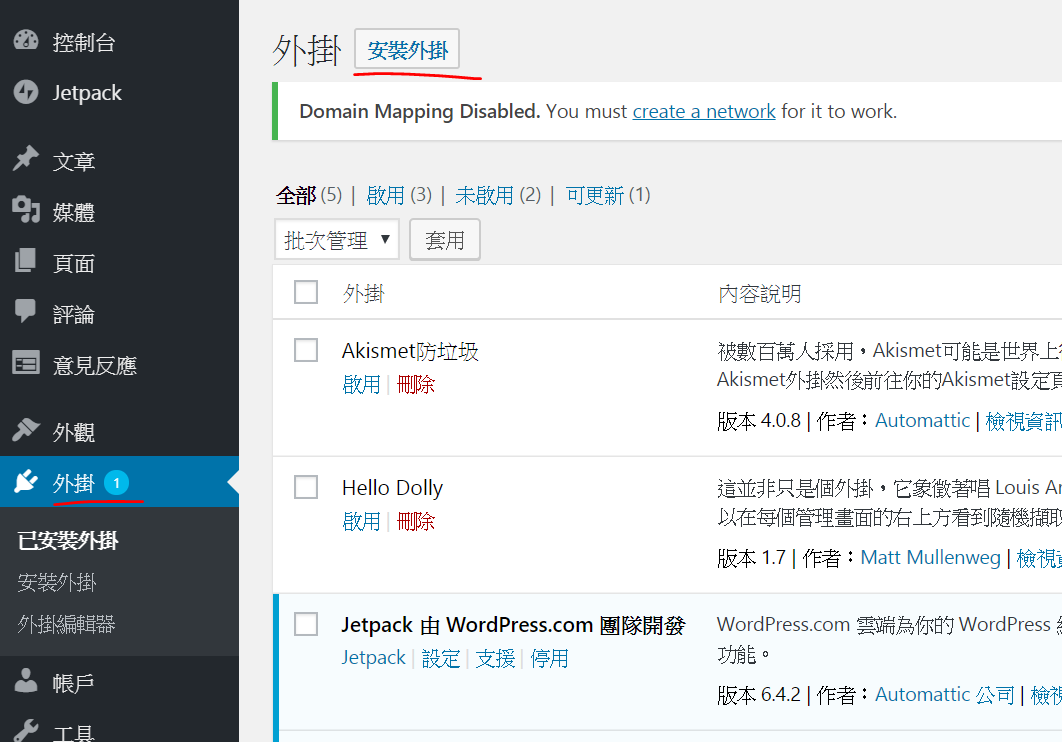The height and width of the screenshot is (742, 1062).
Task: Click the plug icon beside 外掛
Action: 26,481
